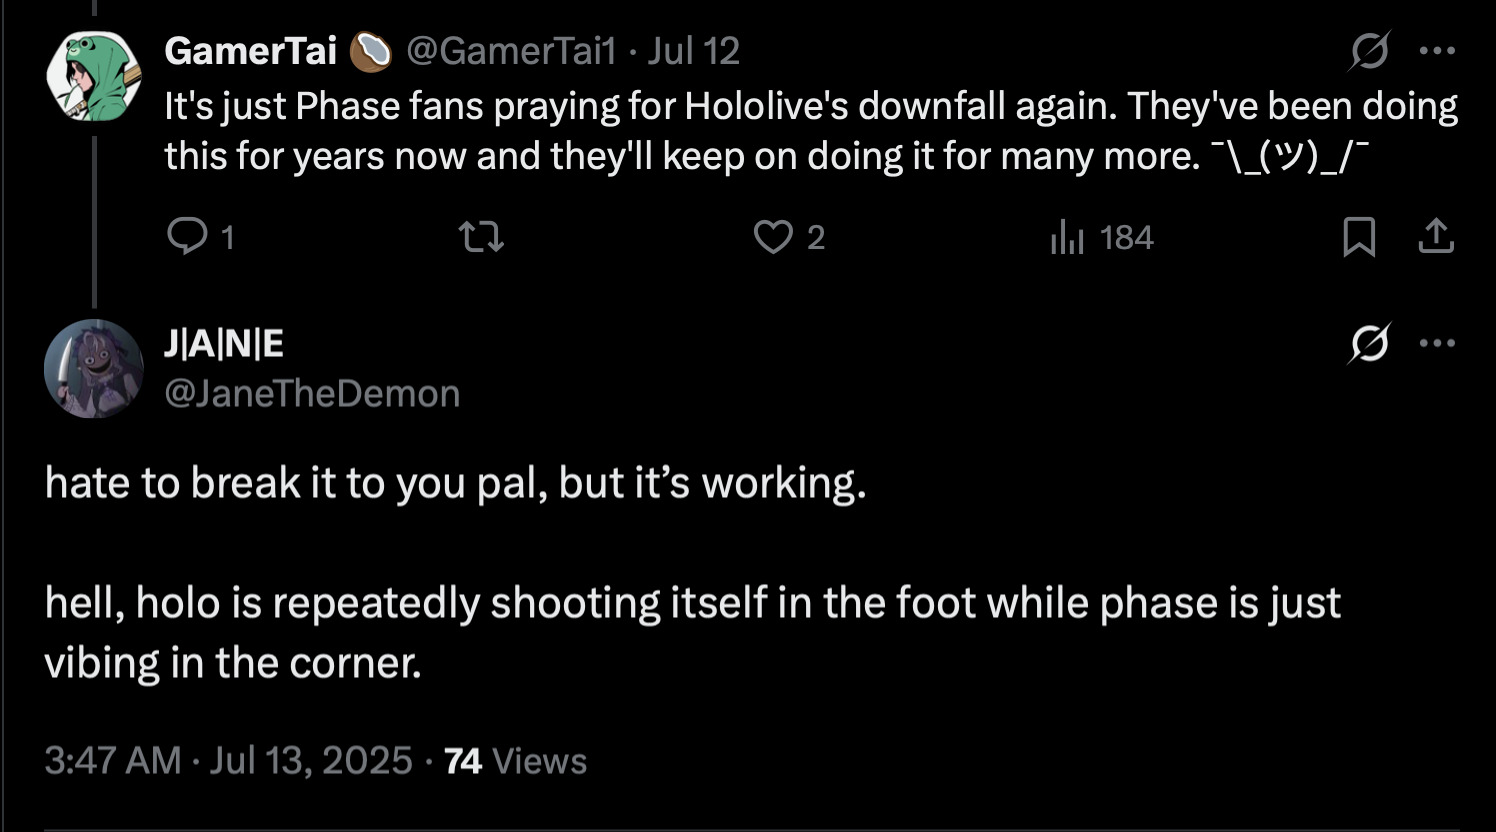Bookmark GamerTai's tweet
Screen dimensions: 1496x832
pos(1358,237)
